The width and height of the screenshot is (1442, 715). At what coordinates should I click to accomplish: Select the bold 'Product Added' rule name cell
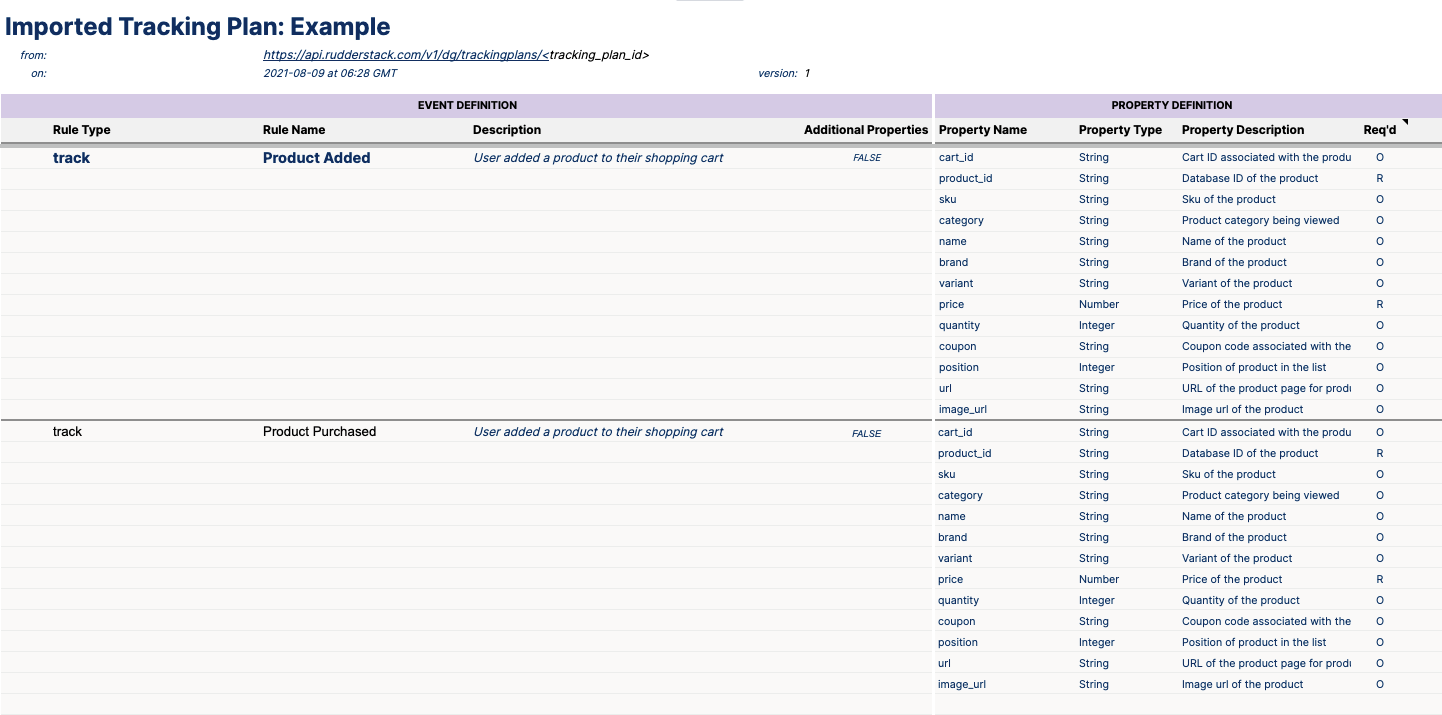pos(317,158)
